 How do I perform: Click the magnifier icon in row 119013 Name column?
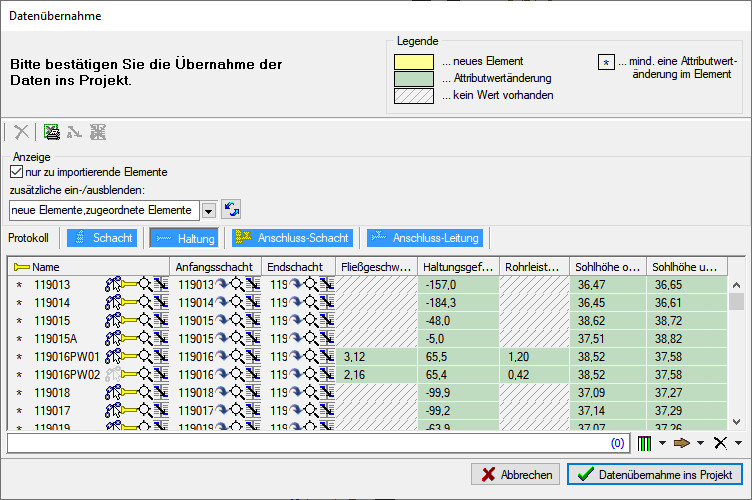point(146,285)
